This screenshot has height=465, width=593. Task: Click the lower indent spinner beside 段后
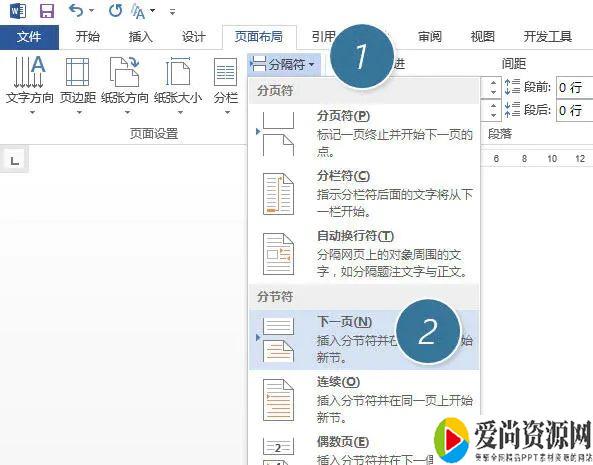493,110
